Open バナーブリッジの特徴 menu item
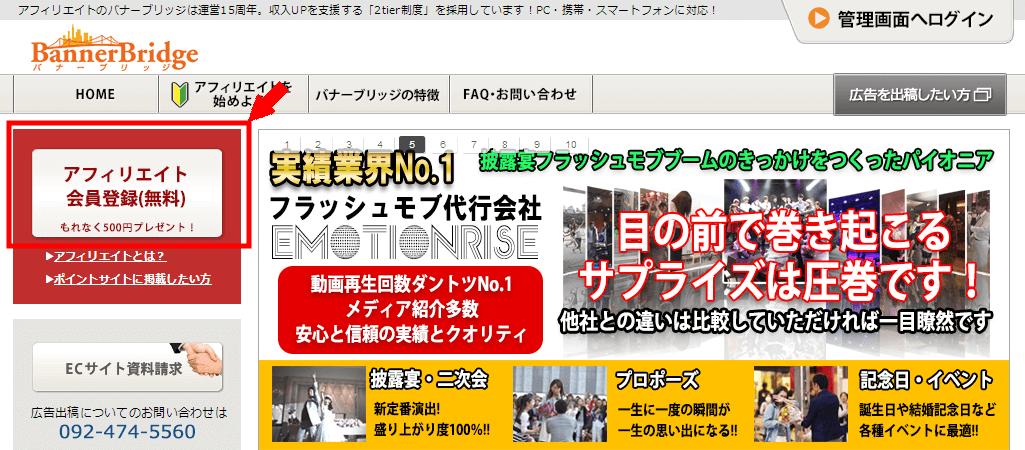The height and width of the screenshot is (450, 1025). click(377, 94)
